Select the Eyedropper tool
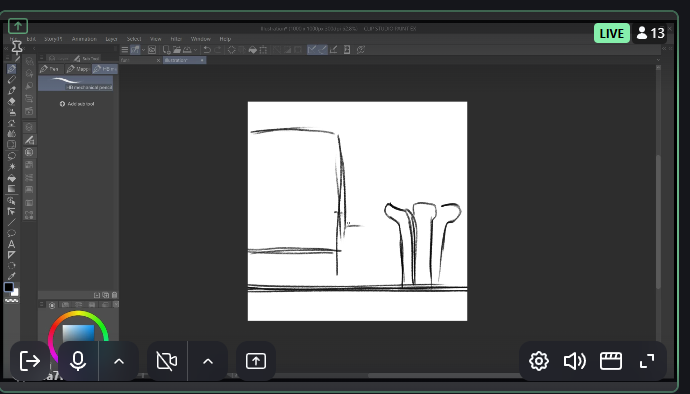The image size is (690, 394). coord(12,276)
